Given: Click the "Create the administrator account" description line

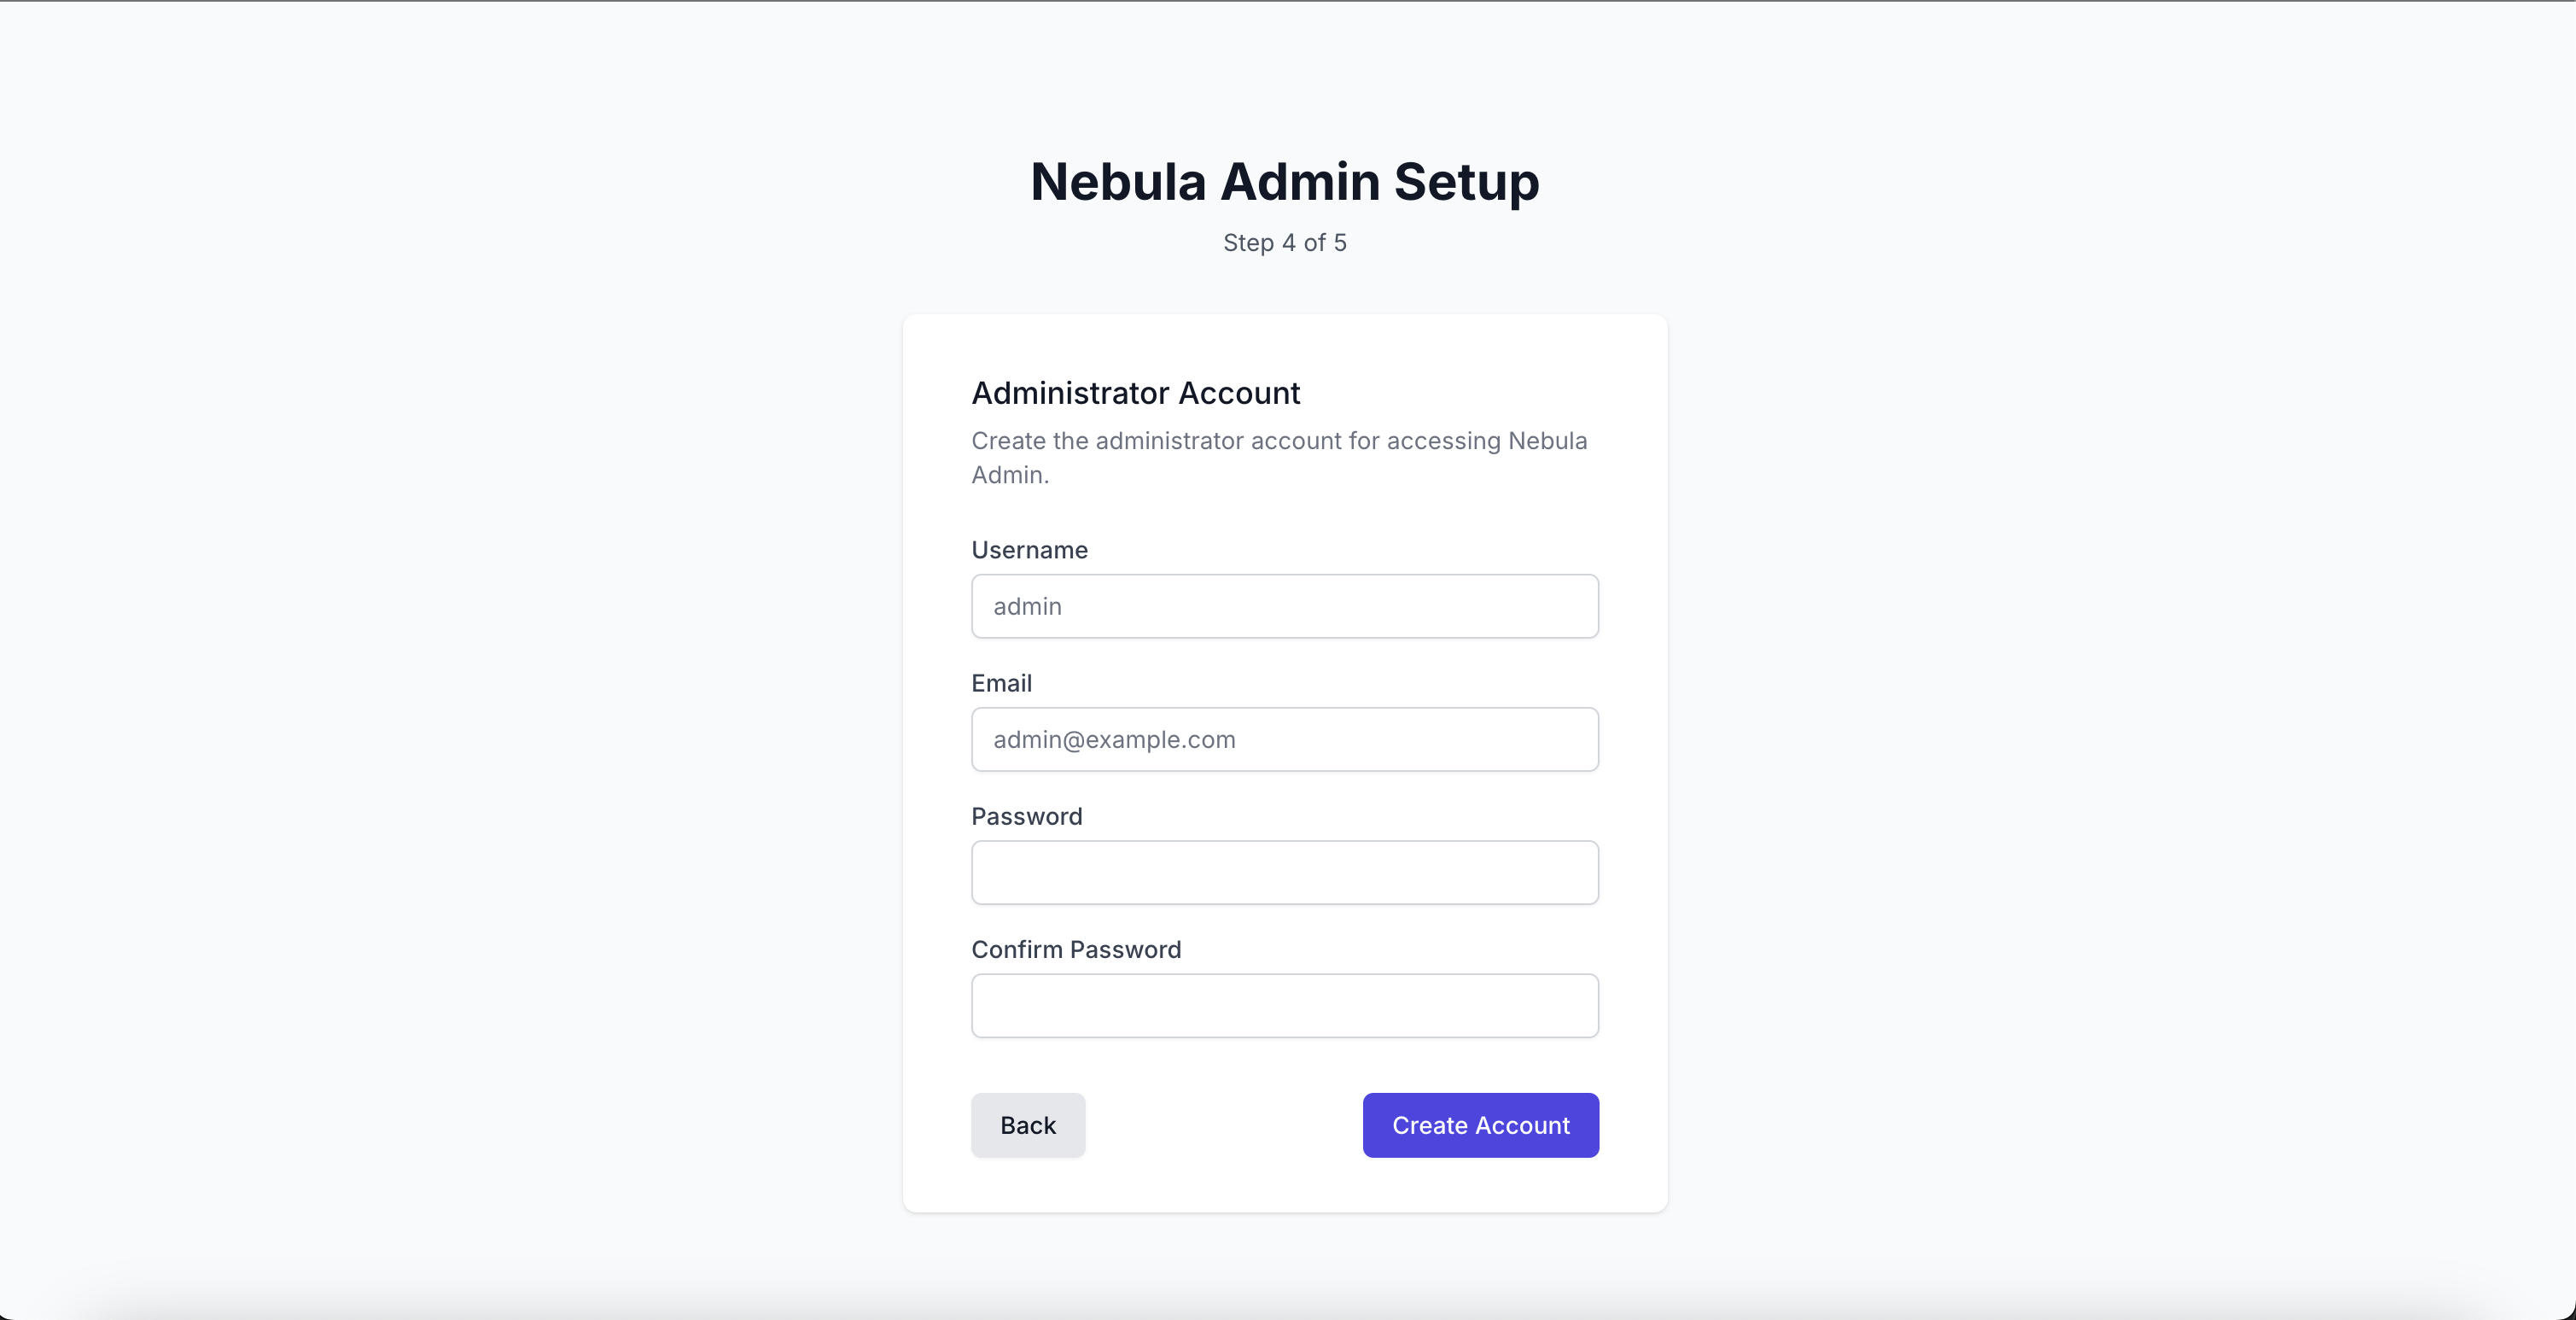Looking at the screenshot, I should (1278, 441).
